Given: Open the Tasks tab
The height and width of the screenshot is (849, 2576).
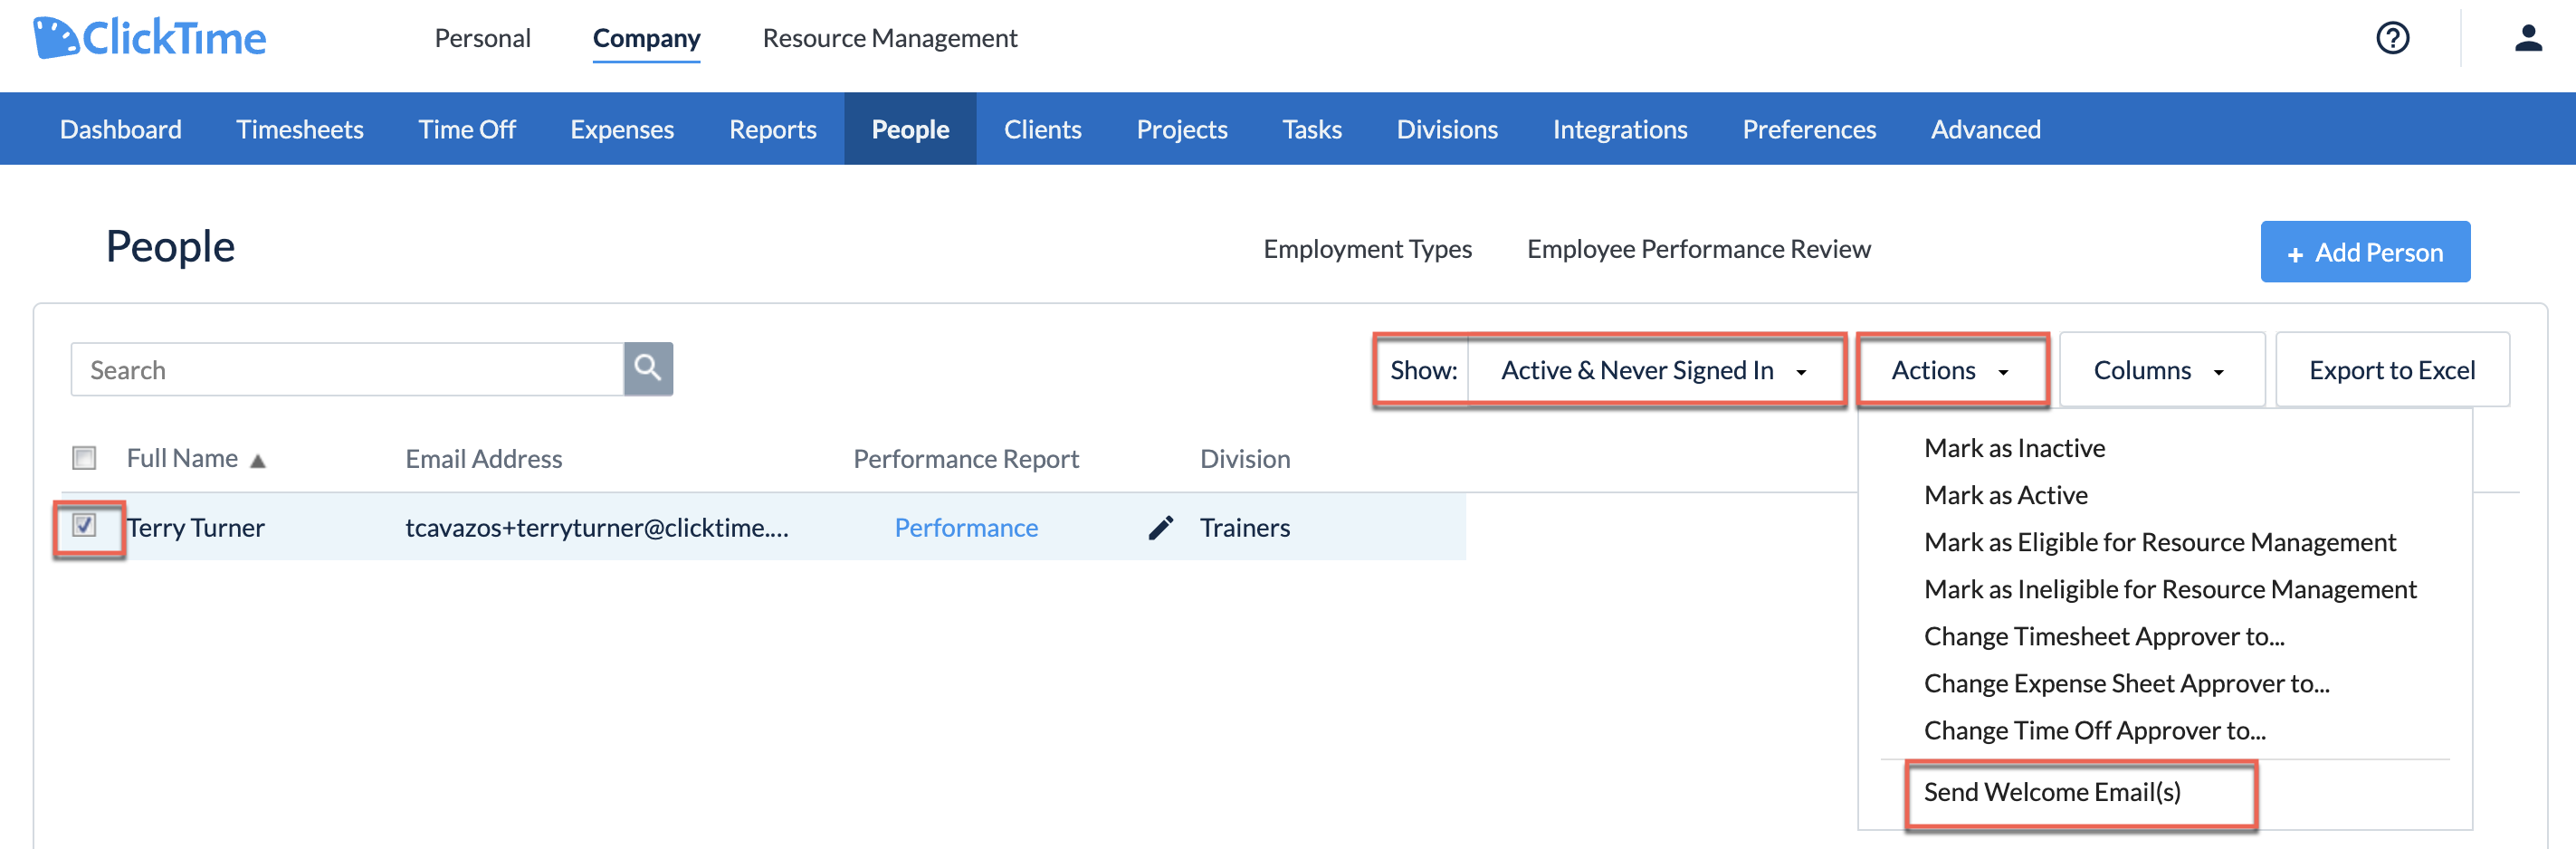Looking at the screenshot, I should pyautogui.click(x=1312, y=129).
